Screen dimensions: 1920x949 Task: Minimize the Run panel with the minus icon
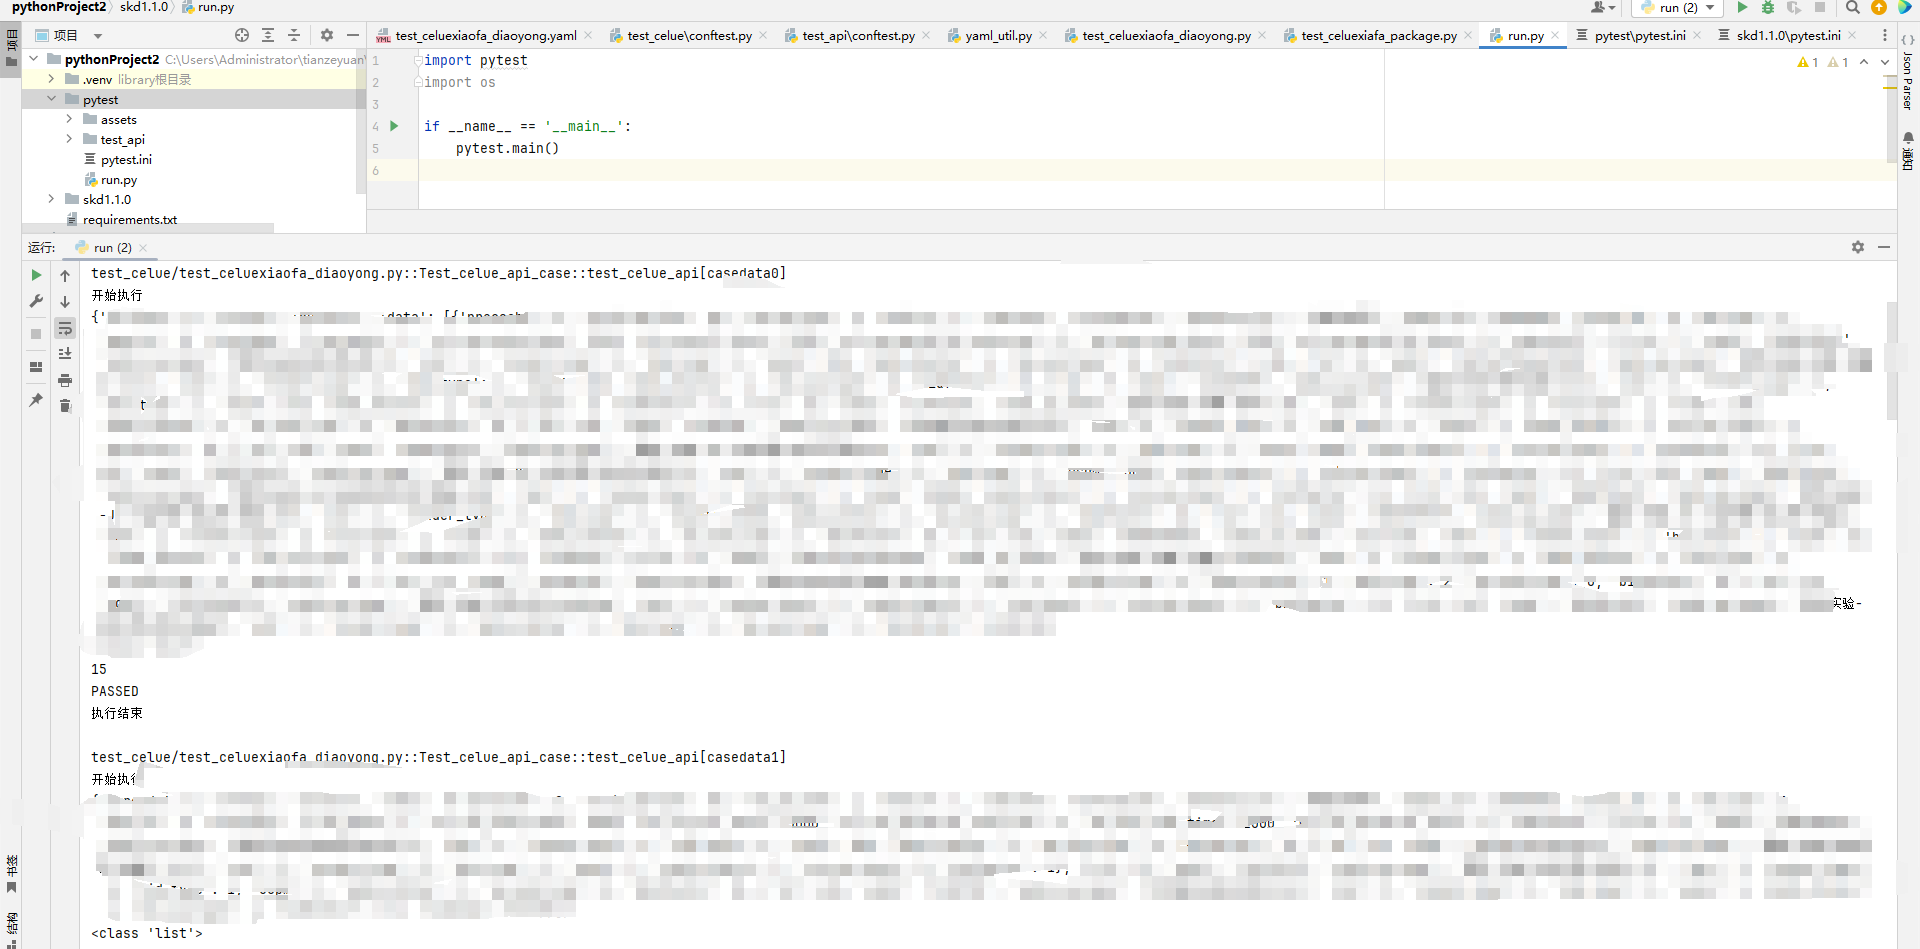click(x=1884, y=247)
